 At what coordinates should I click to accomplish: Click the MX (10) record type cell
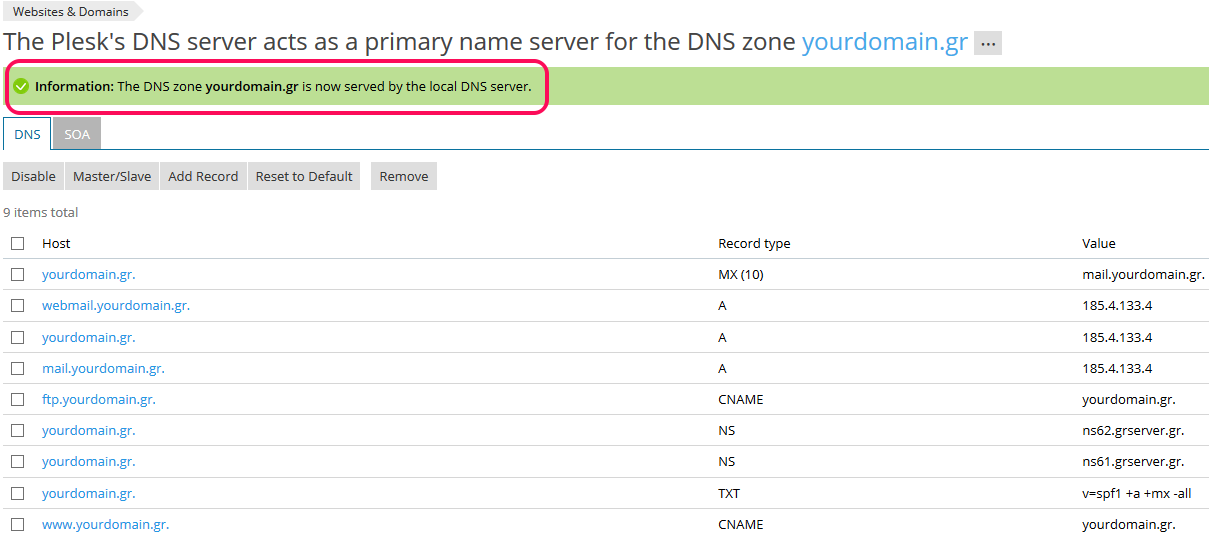click(741, 274)
